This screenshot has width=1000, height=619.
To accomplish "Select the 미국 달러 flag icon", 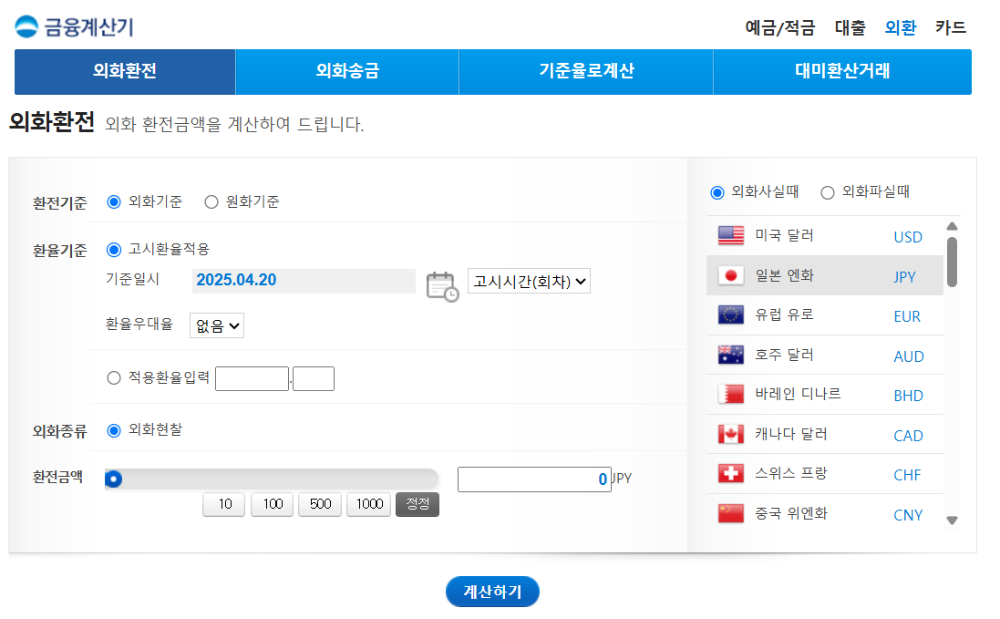I will tap(731, 237).
